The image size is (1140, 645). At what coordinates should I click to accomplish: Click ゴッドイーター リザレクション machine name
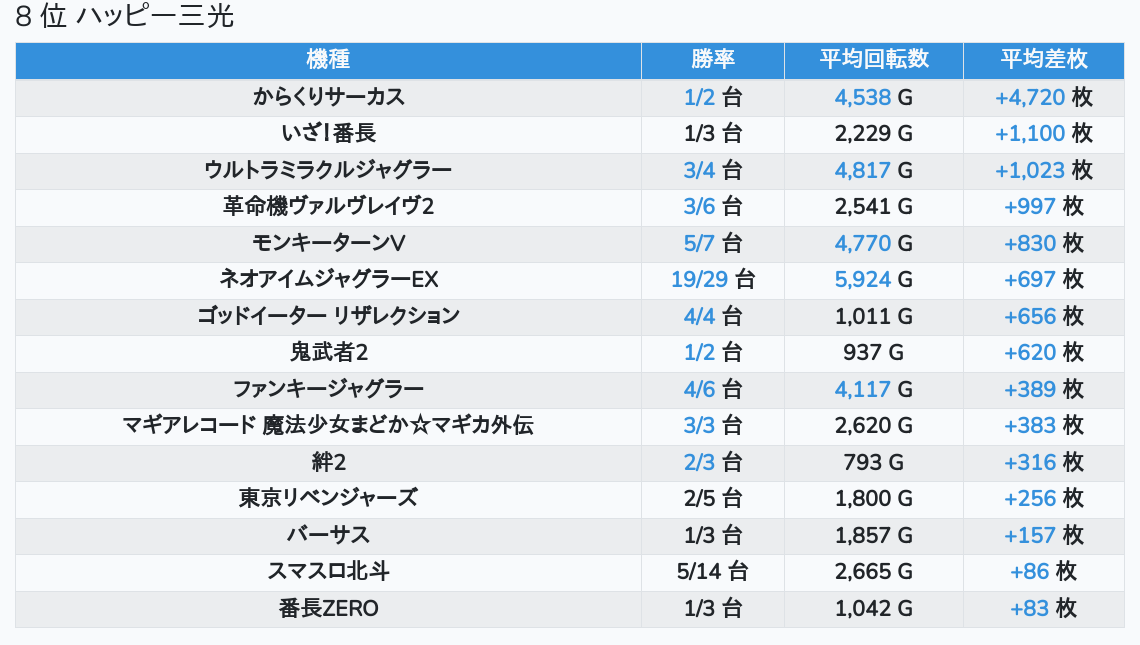point(328,316)
